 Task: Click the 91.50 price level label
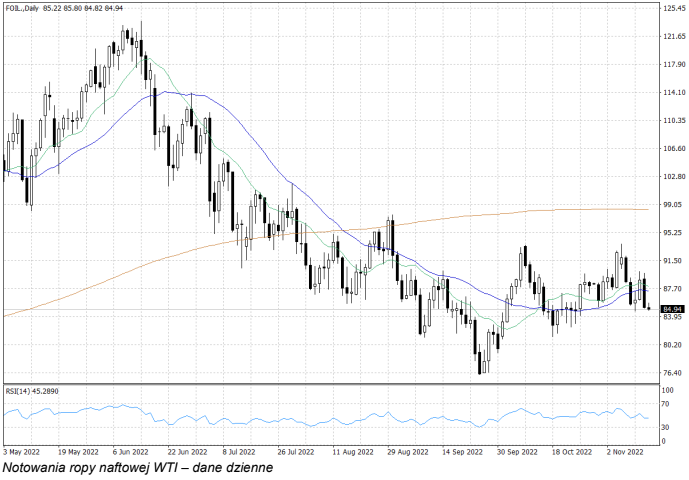point(671,261)
